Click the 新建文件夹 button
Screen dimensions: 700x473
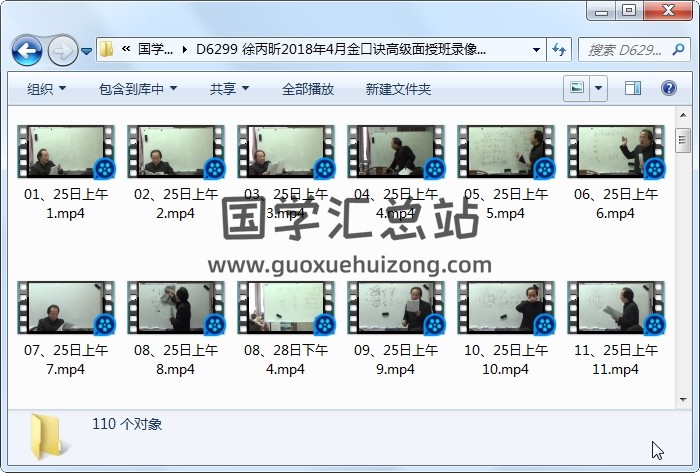(x=398, y=89)
